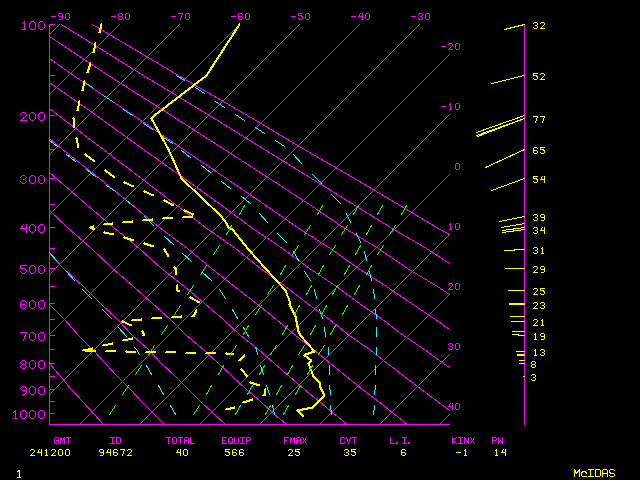Screen dimensions: 640x480
Task: Click the KINX column header
Action: [x=462, y=440]
